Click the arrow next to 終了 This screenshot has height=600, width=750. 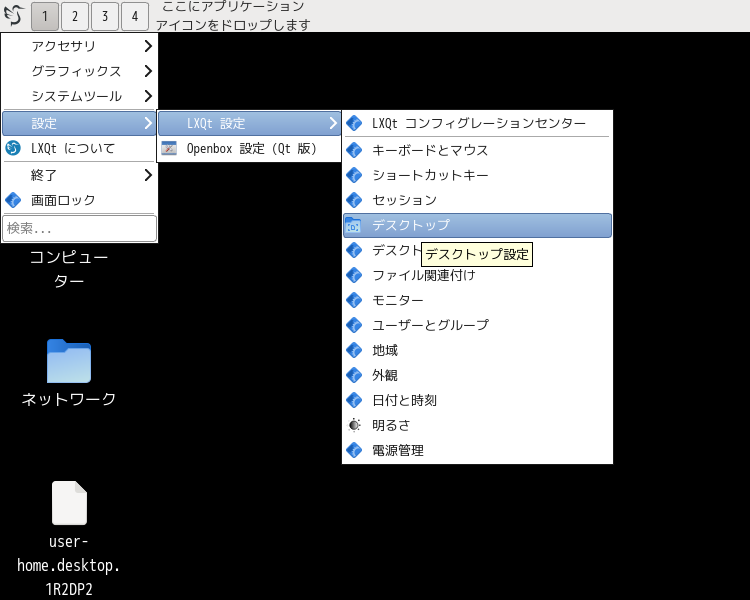tap(148, 175)
